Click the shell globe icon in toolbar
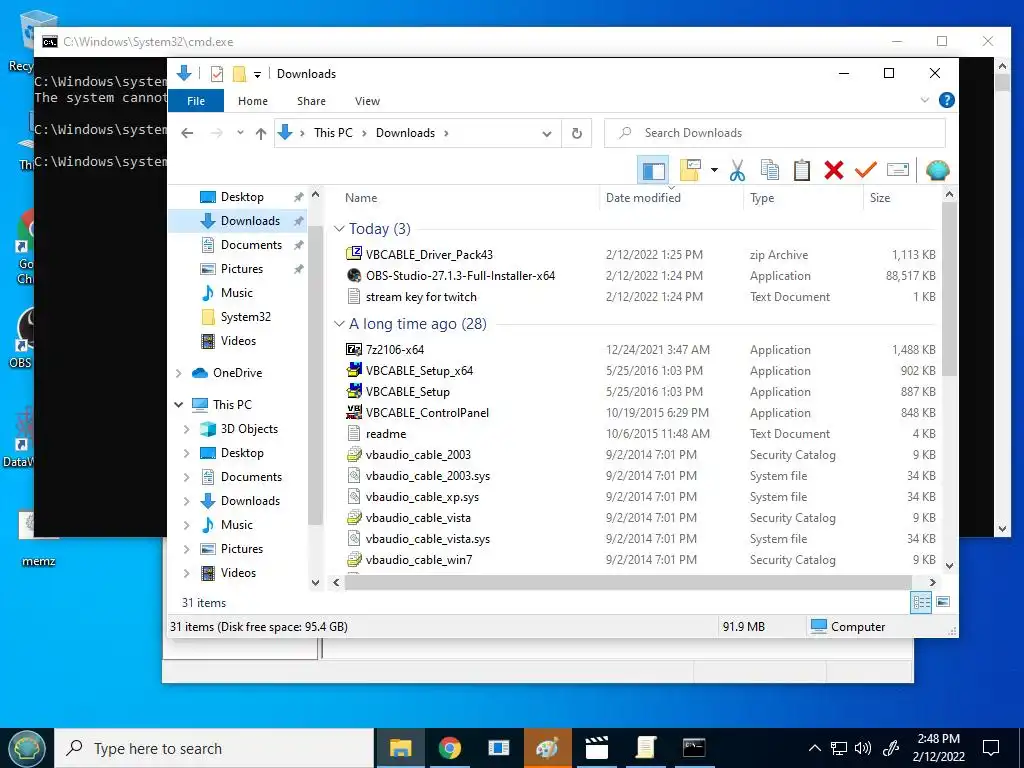This screenshot has height=768, width=1024. [937, 170]
